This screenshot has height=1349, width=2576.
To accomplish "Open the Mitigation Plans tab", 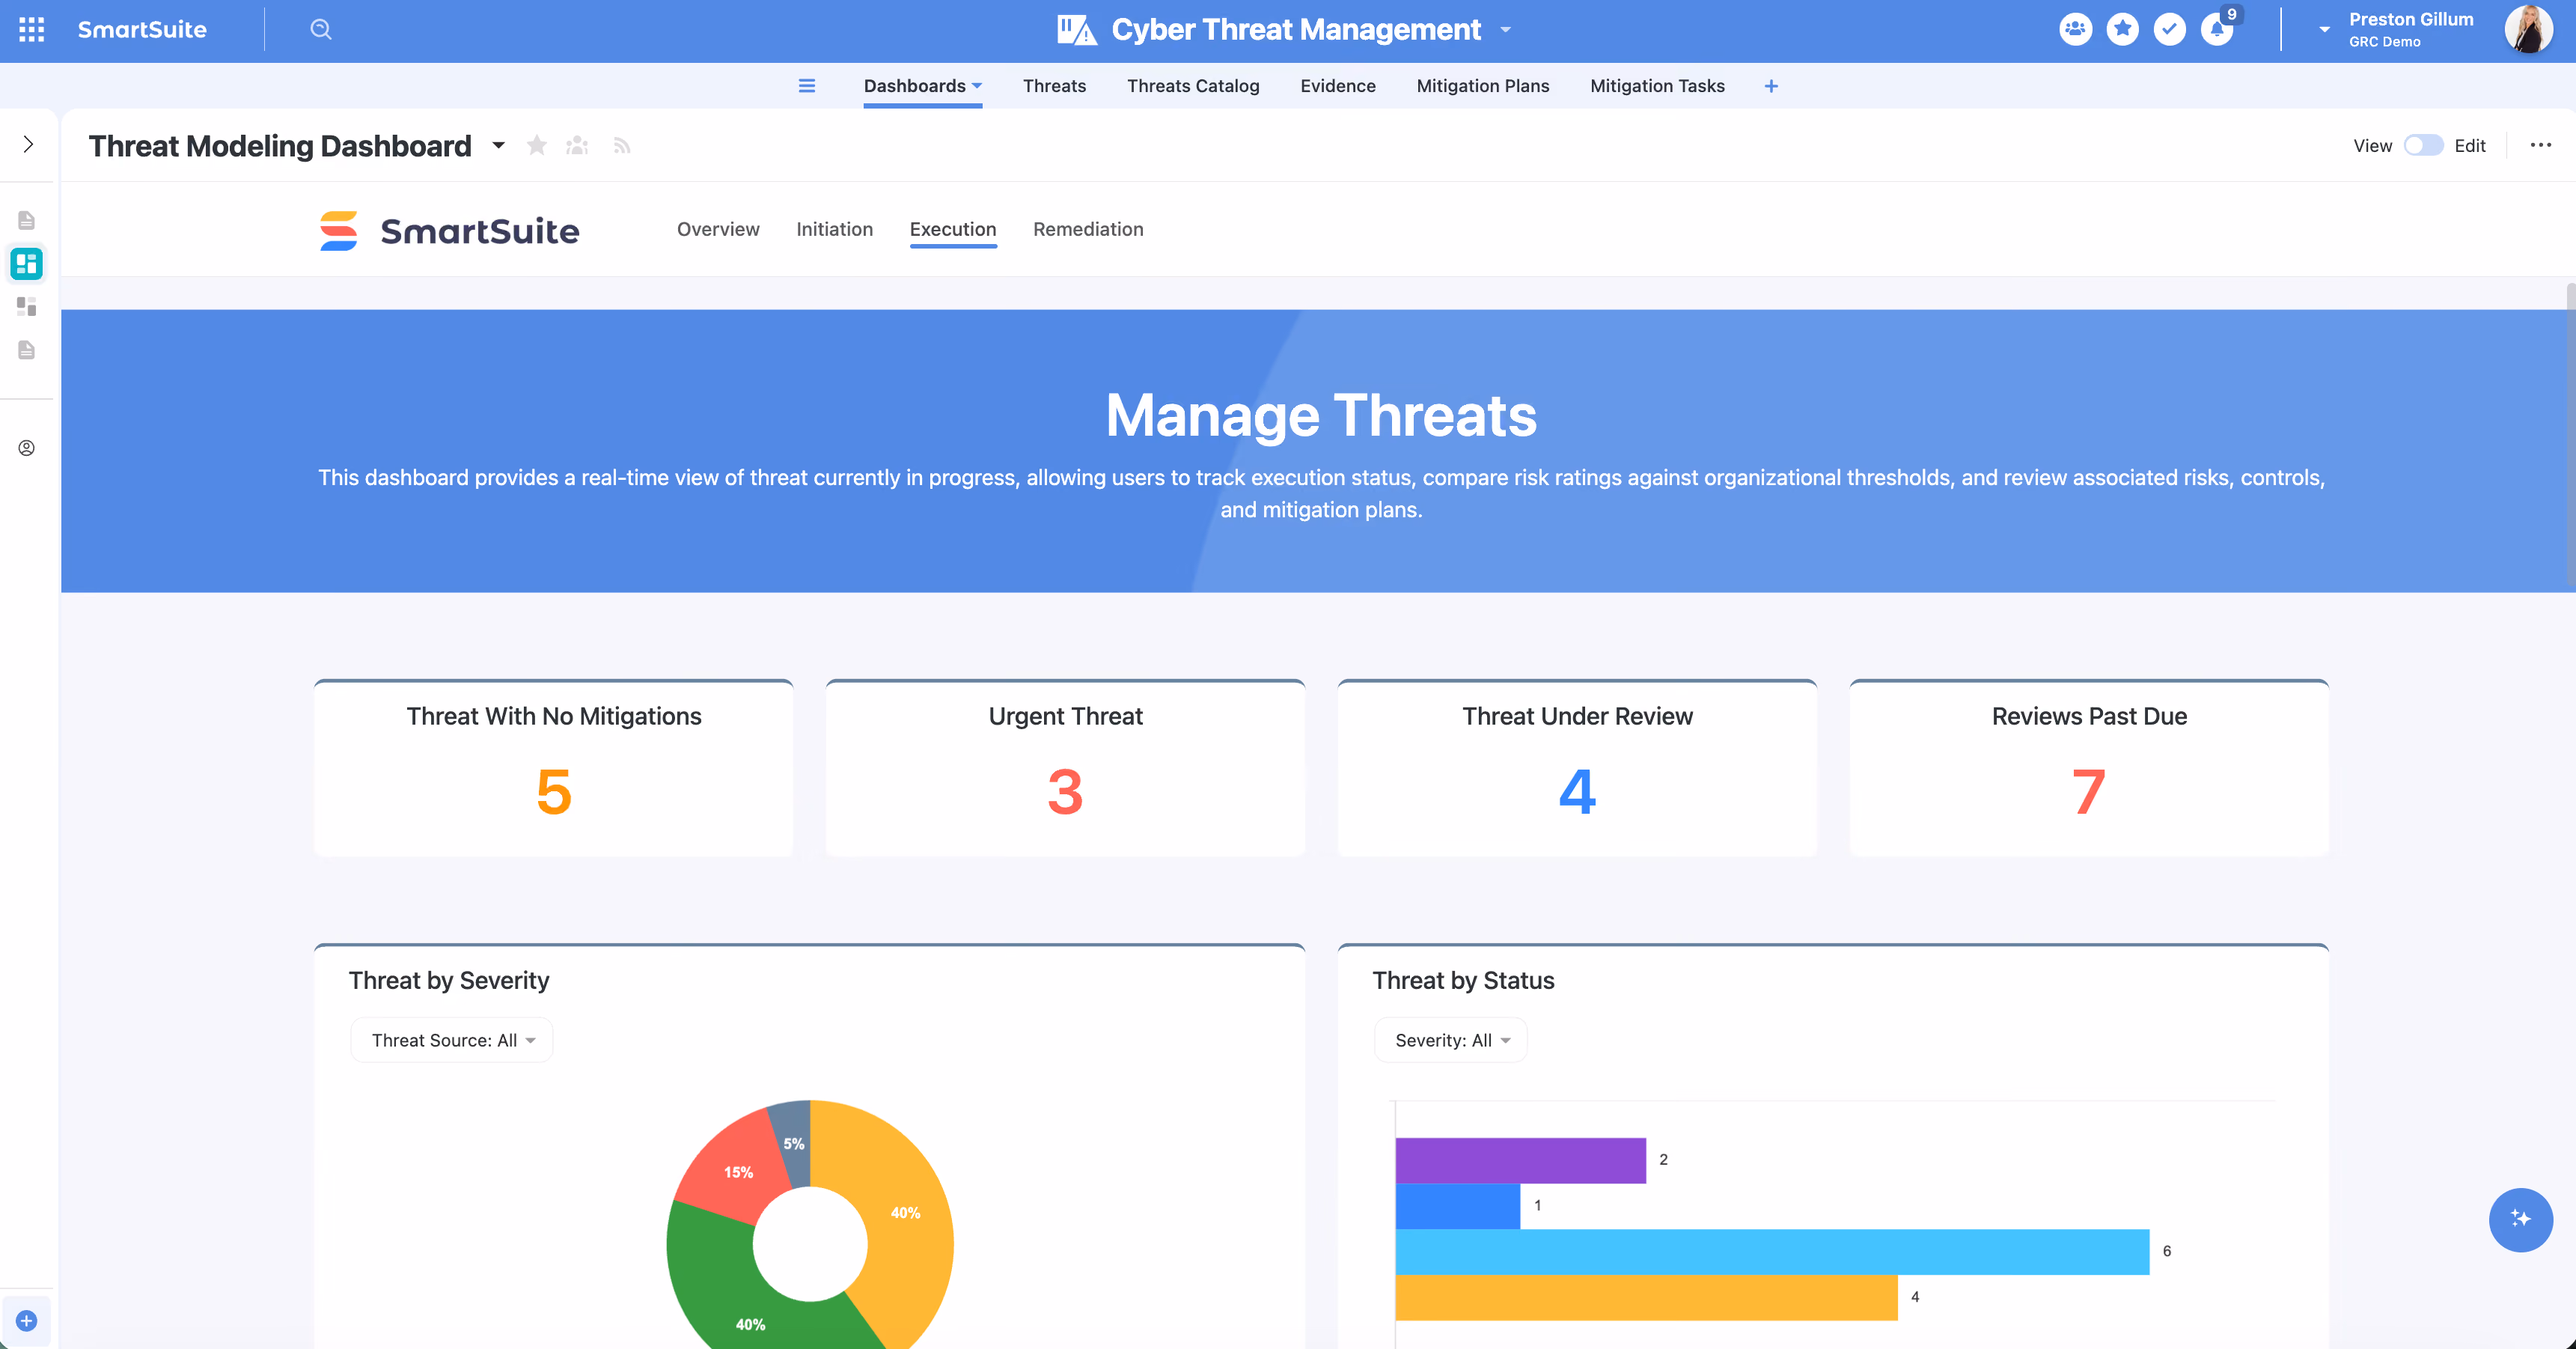I will pyautogui.click(x=1483, y=86).
